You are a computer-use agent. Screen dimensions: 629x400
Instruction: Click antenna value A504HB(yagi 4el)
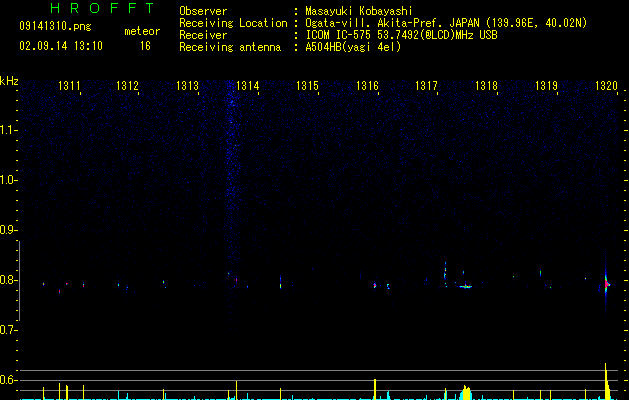[x=353, y=47]
